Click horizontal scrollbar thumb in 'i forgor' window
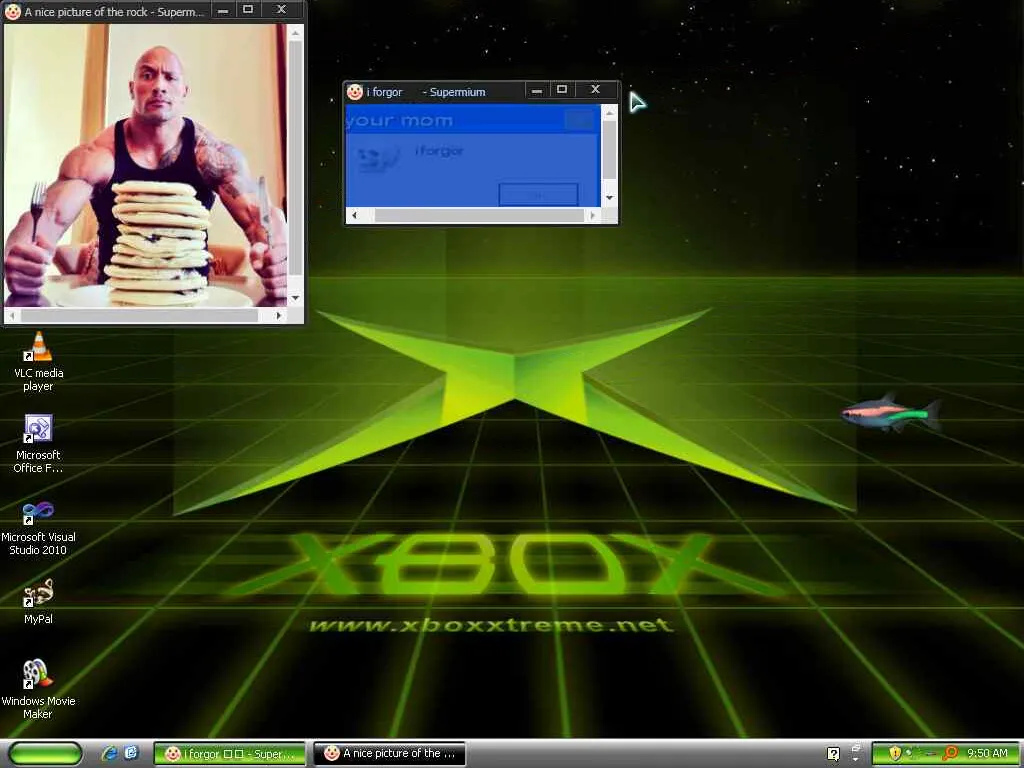Viewport: 1024px width, 768px height. pyautogui.click(x=479, y=215)
